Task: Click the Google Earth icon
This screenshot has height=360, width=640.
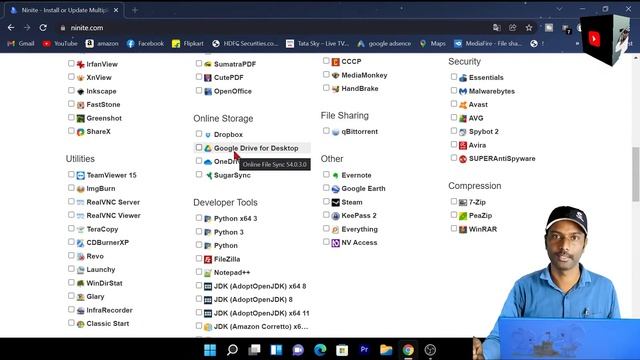Action: tap(336, 189)
